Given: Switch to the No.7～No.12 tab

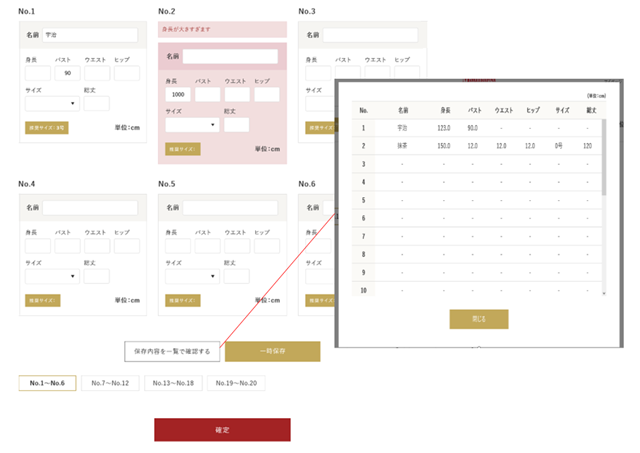Looking at the screenshot, I should [108, 383].
